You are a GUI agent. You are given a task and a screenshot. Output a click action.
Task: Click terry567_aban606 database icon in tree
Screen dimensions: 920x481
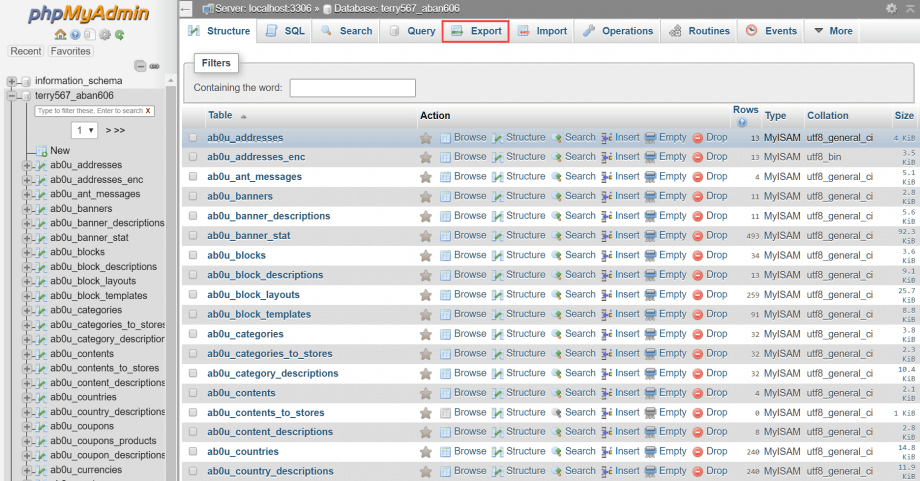26,96
